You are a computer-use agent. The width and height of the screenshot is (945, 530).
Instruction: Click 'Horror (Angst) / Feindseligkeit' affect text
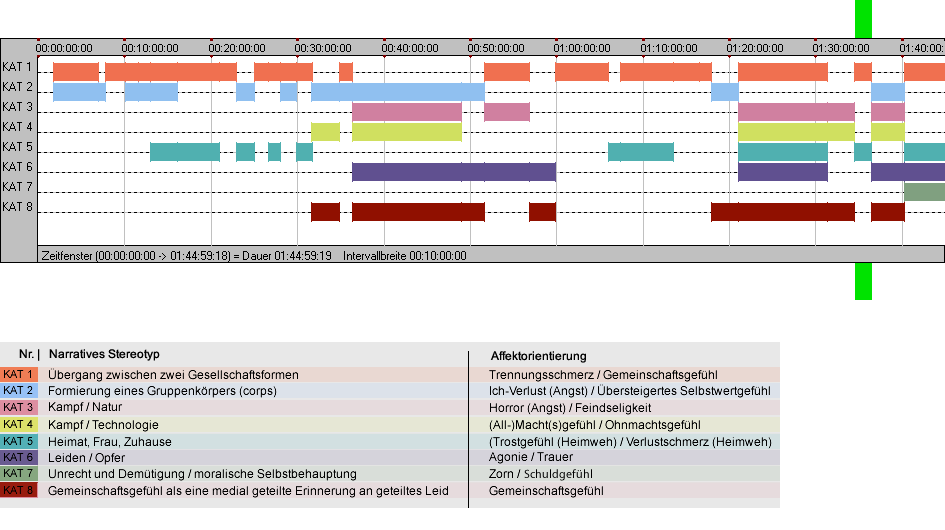(570, 408)
